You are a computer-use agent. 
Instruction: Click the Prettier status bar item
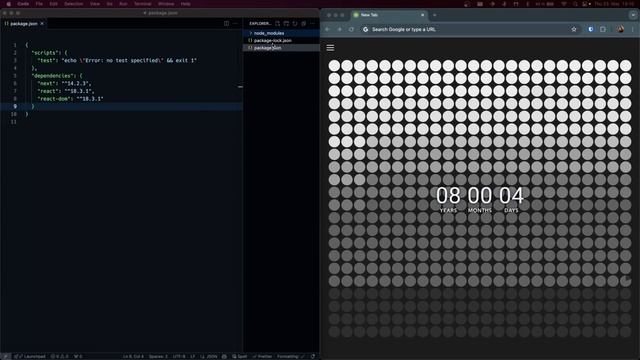pyautogui.click(x=262, y=356)
